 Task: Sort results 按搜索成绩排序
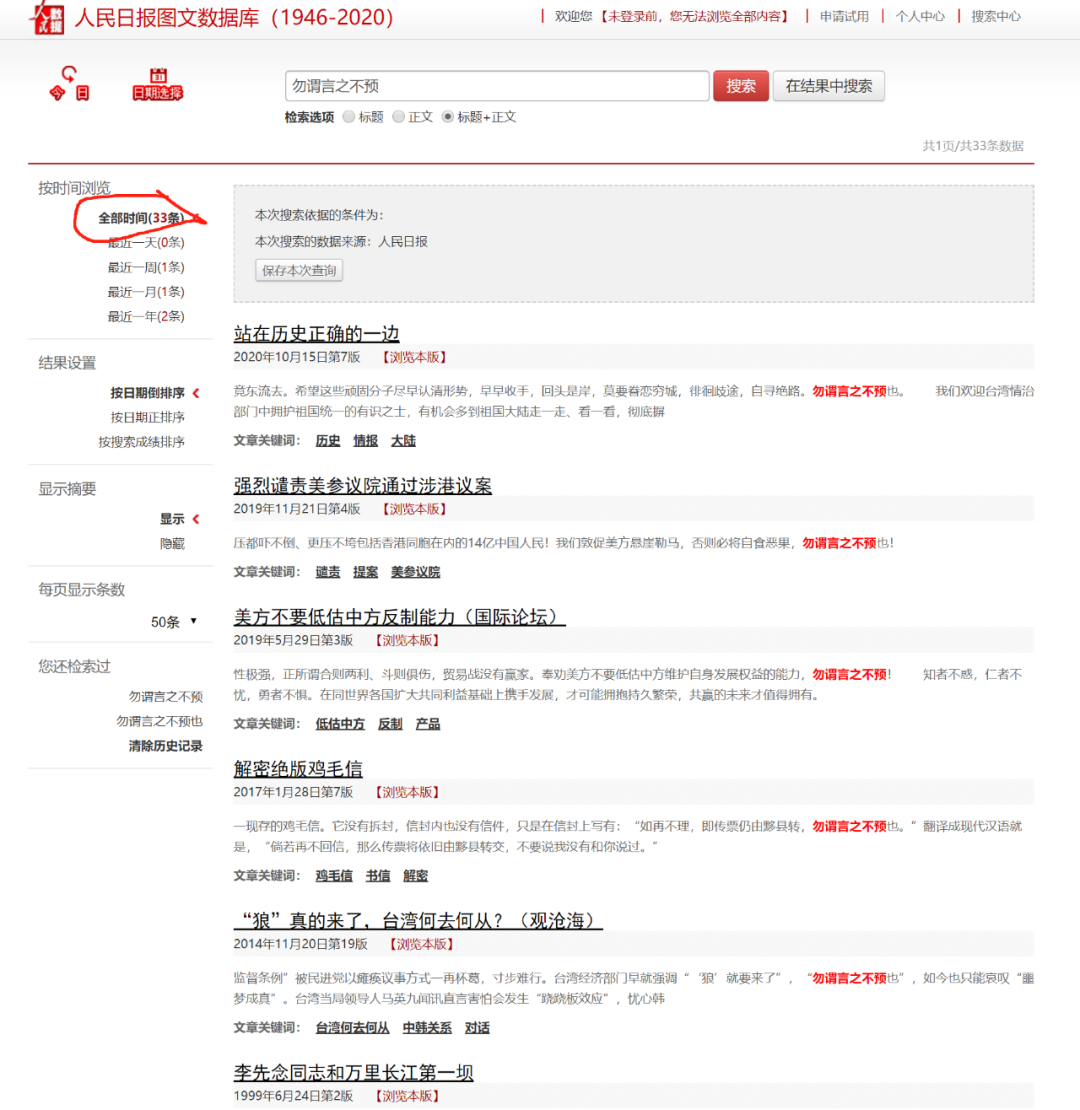[x=142, y=442]
